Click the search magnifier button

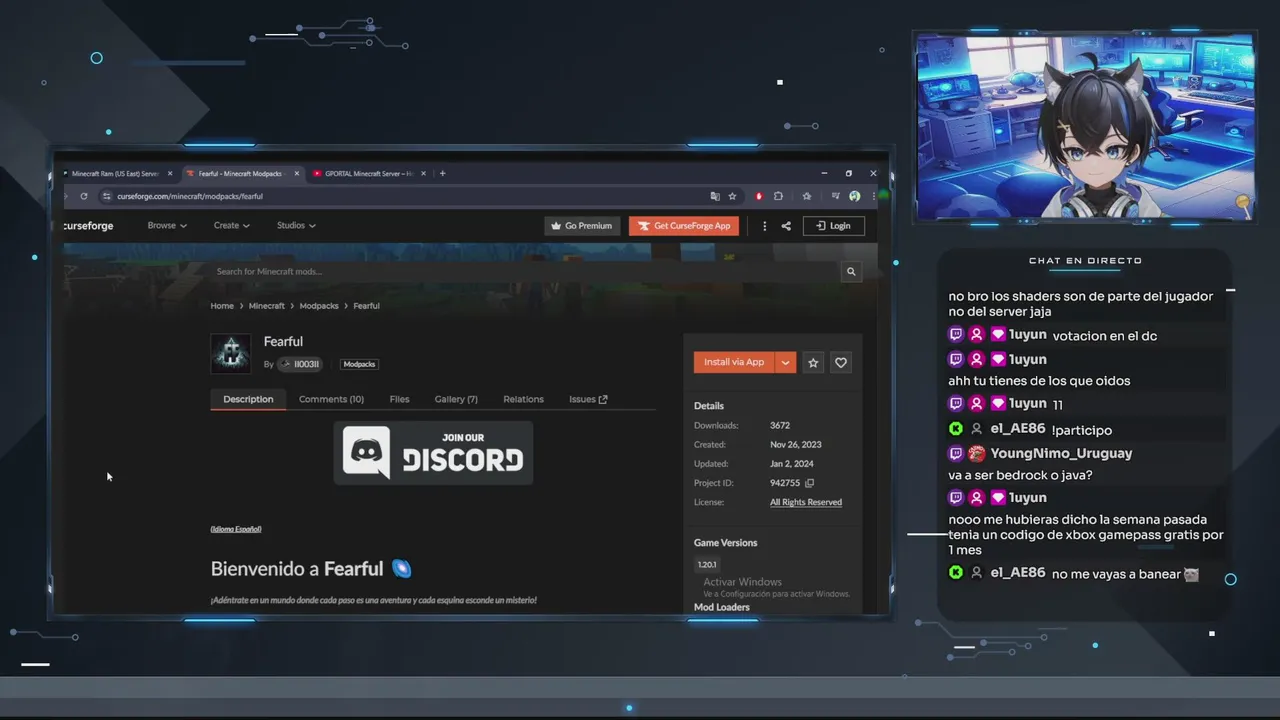click(851, 271)
